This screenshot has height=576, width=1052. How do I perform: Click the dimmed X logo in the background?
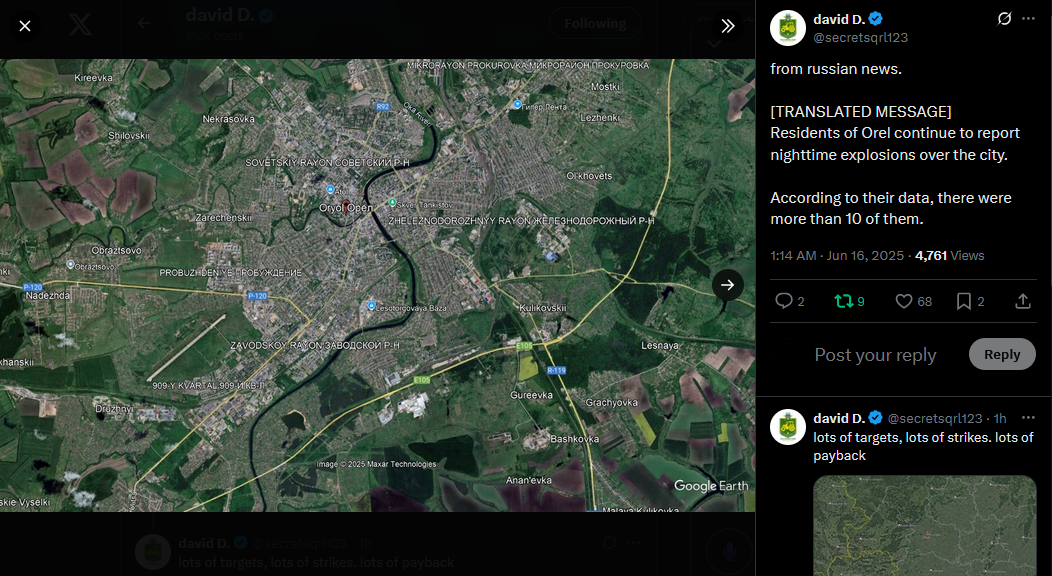[x=81, y=25]
